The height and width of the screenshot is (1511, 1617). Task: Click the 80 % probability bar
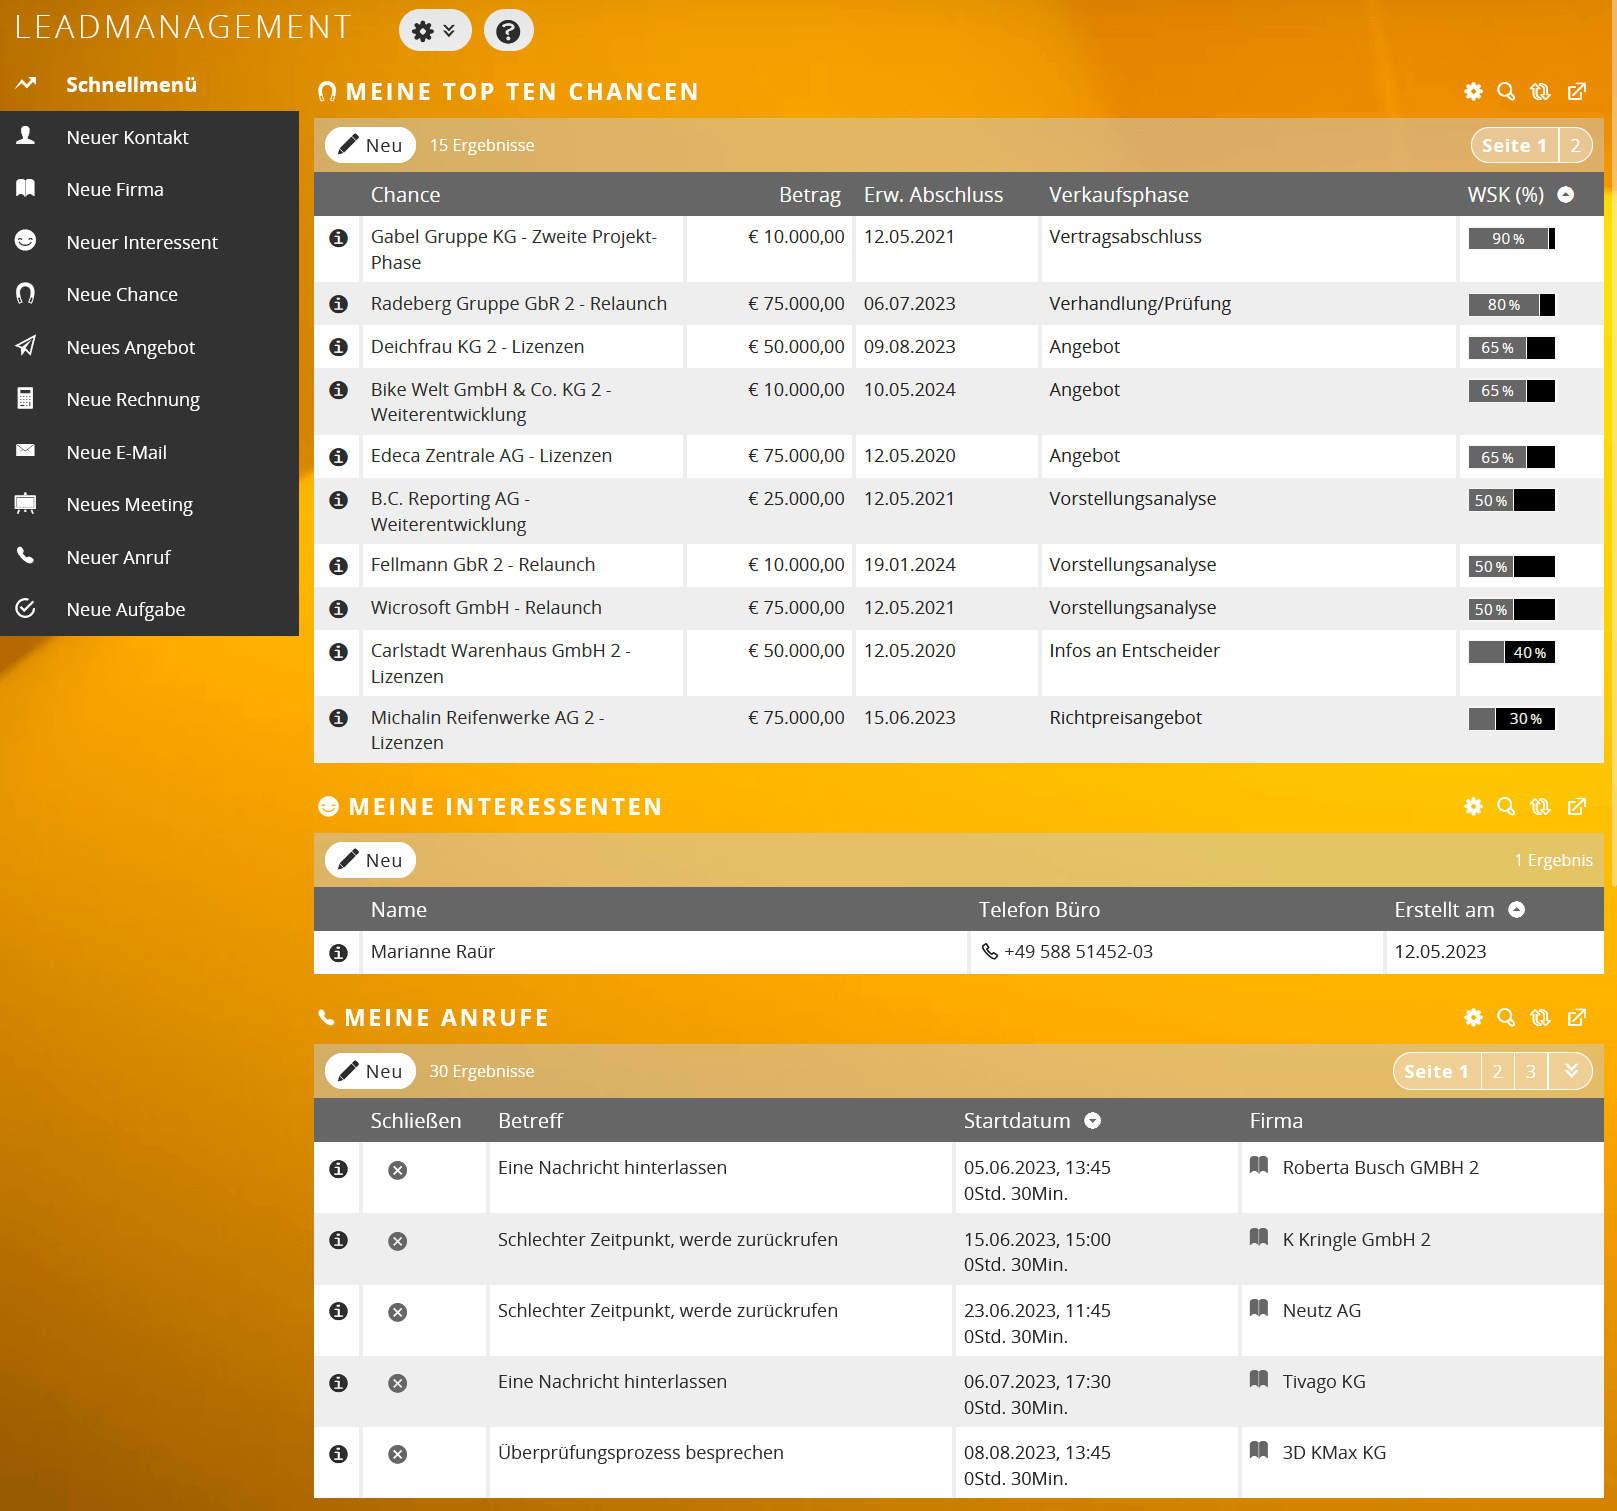1511,305
